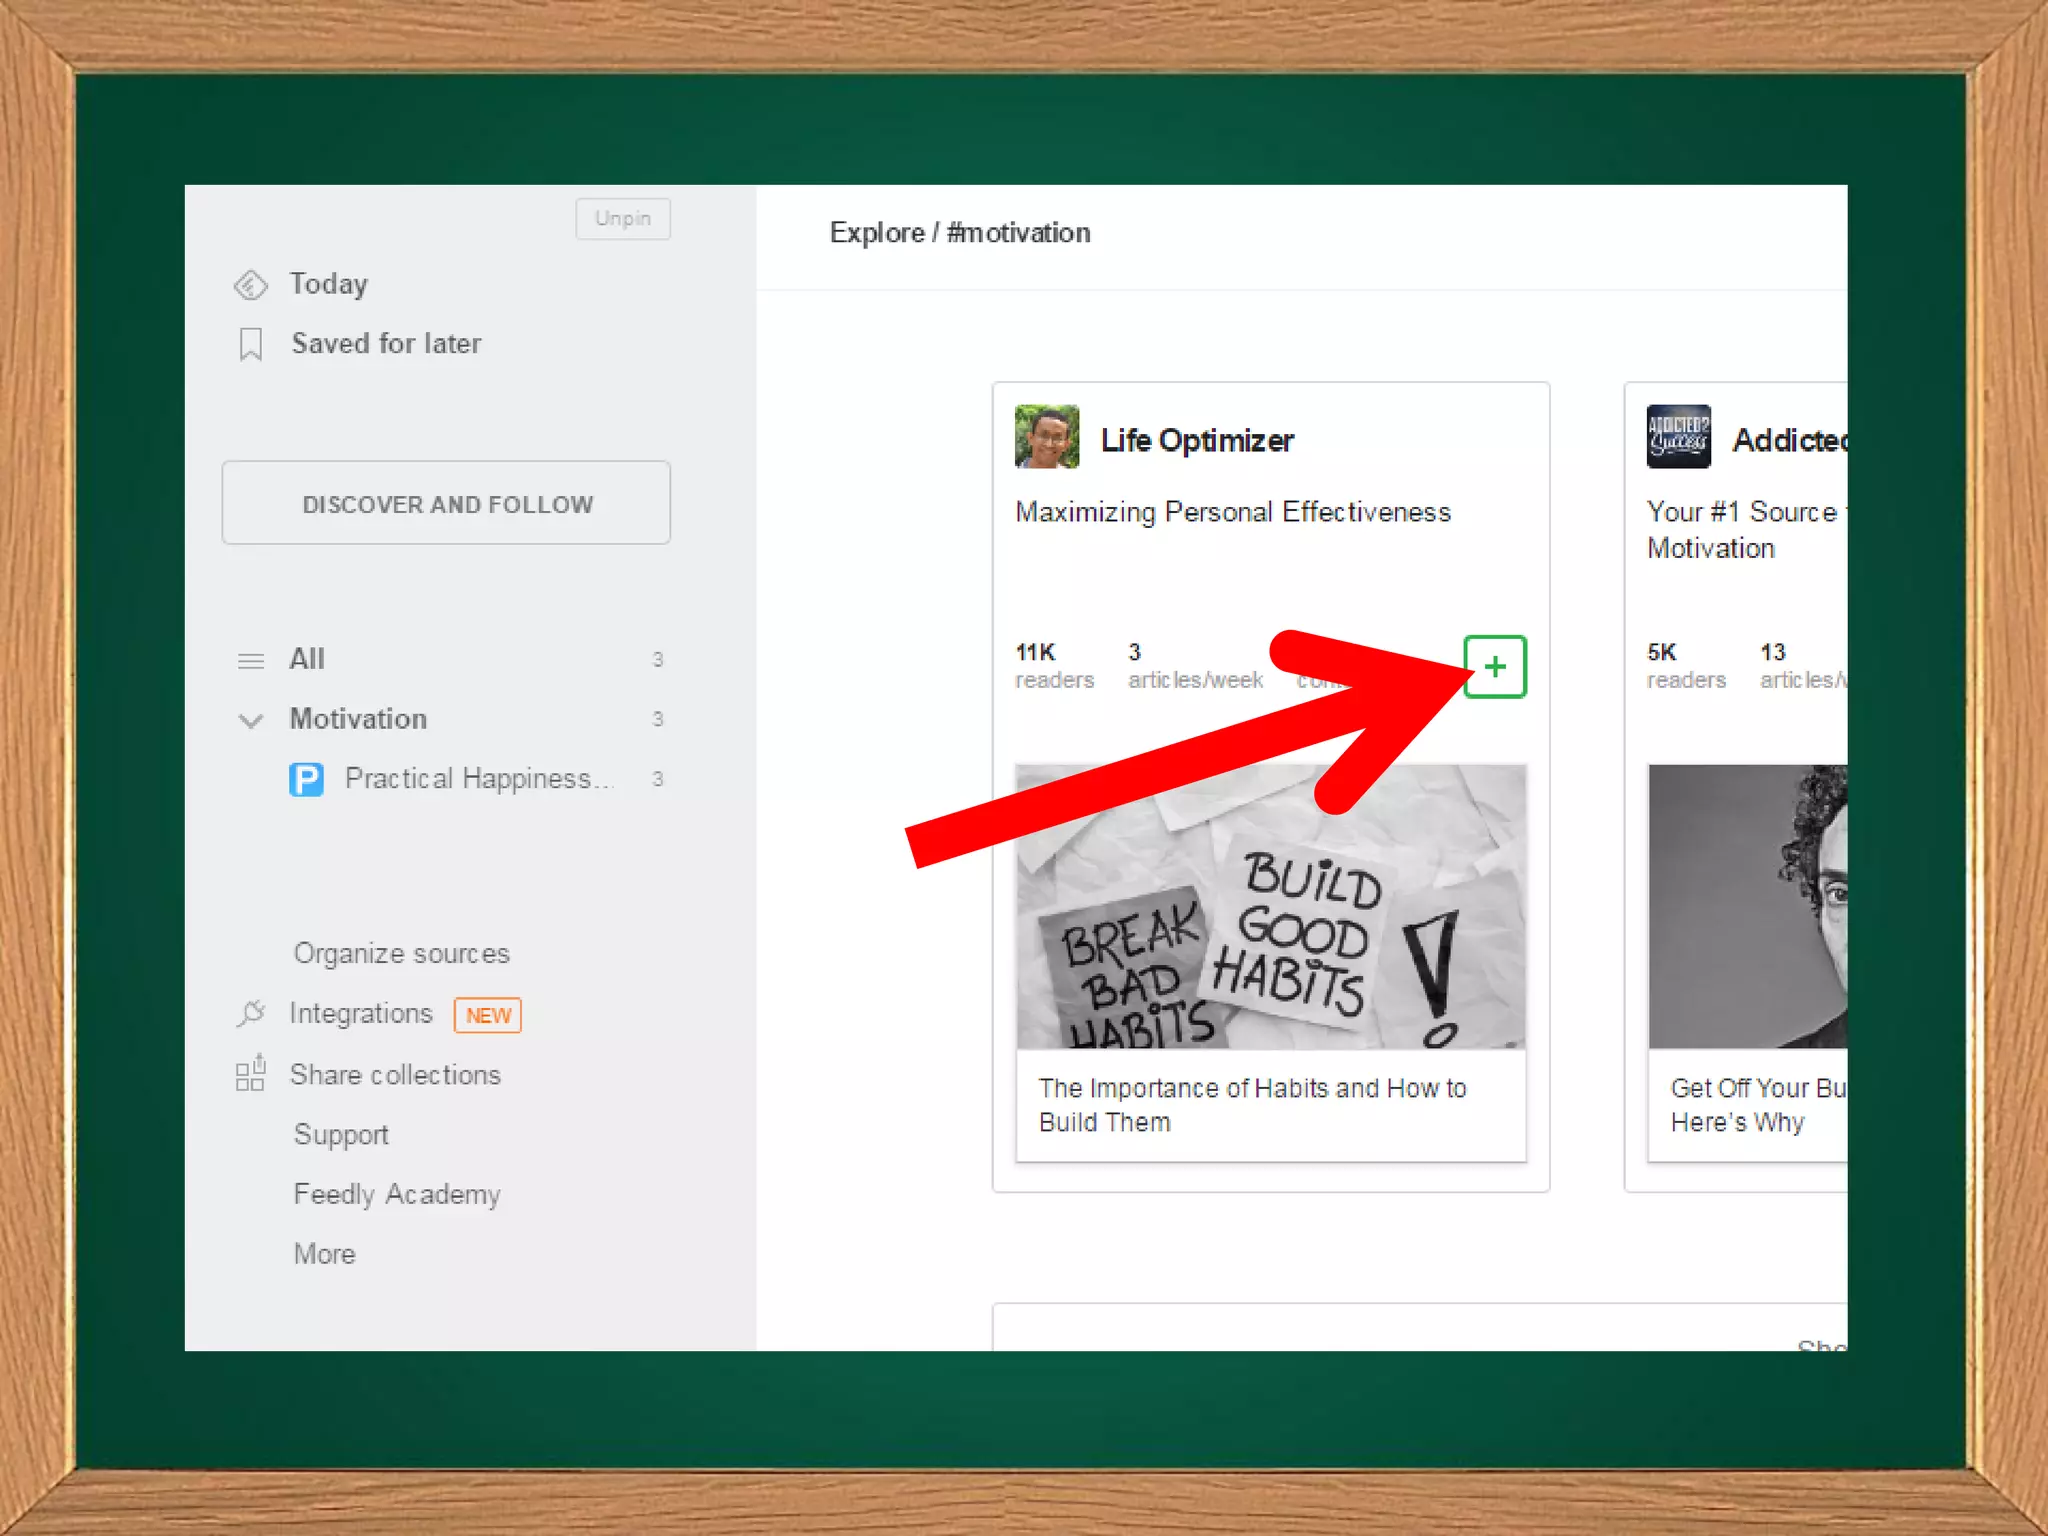Click the Saved for later bookmark icon
Image resolution: width=2048 pixels, height=1536 pixels.
250,344
